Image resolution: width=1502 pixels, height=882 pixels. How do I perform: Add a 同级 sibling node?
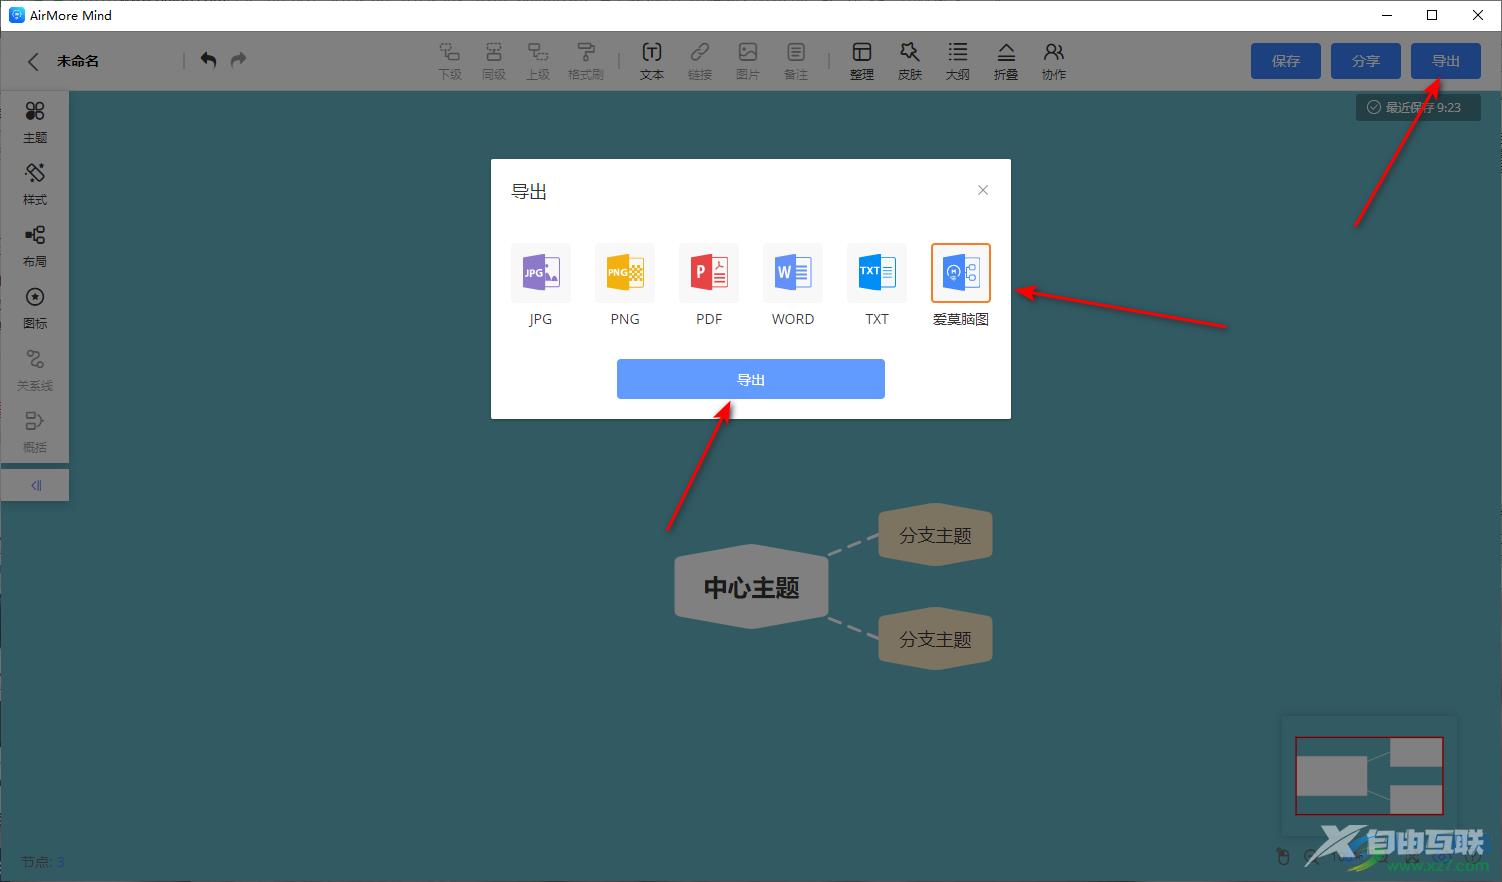tap(494, 61)
